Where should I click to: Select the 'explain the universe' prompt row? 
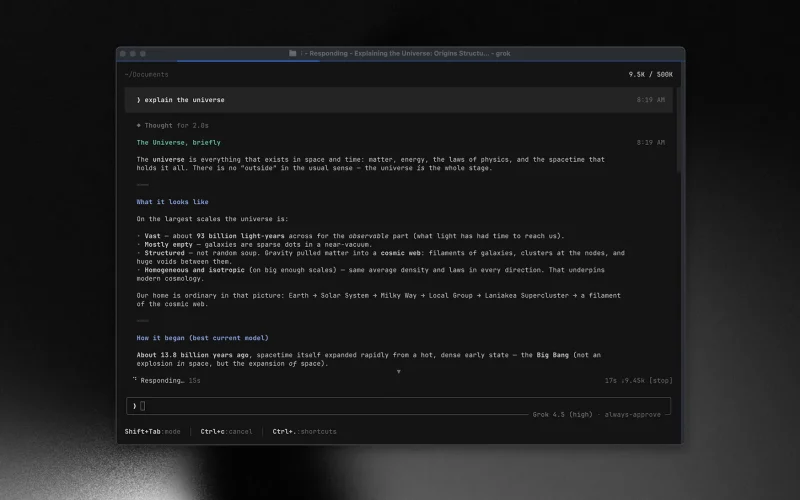[x=398, y=100]
